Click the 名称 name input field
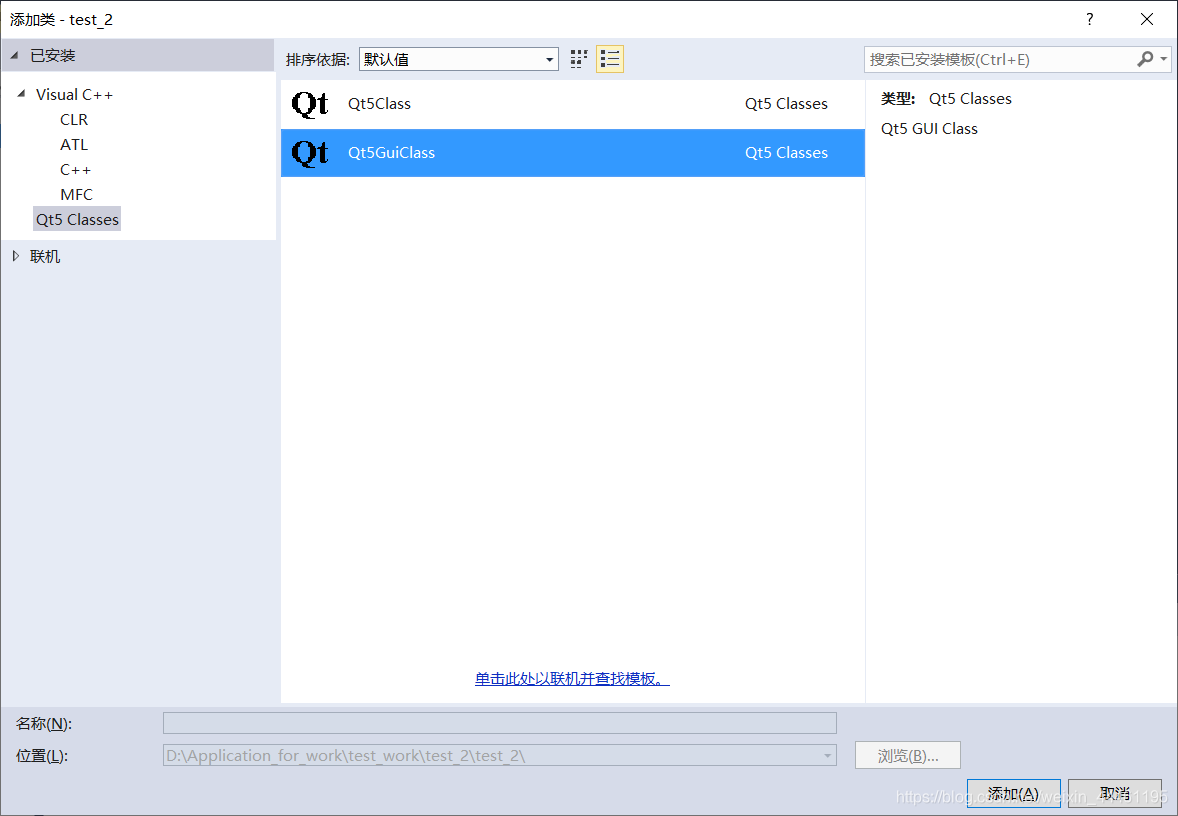The height and width of the screenshot is (816, 1178). click(x=500, y=723)
